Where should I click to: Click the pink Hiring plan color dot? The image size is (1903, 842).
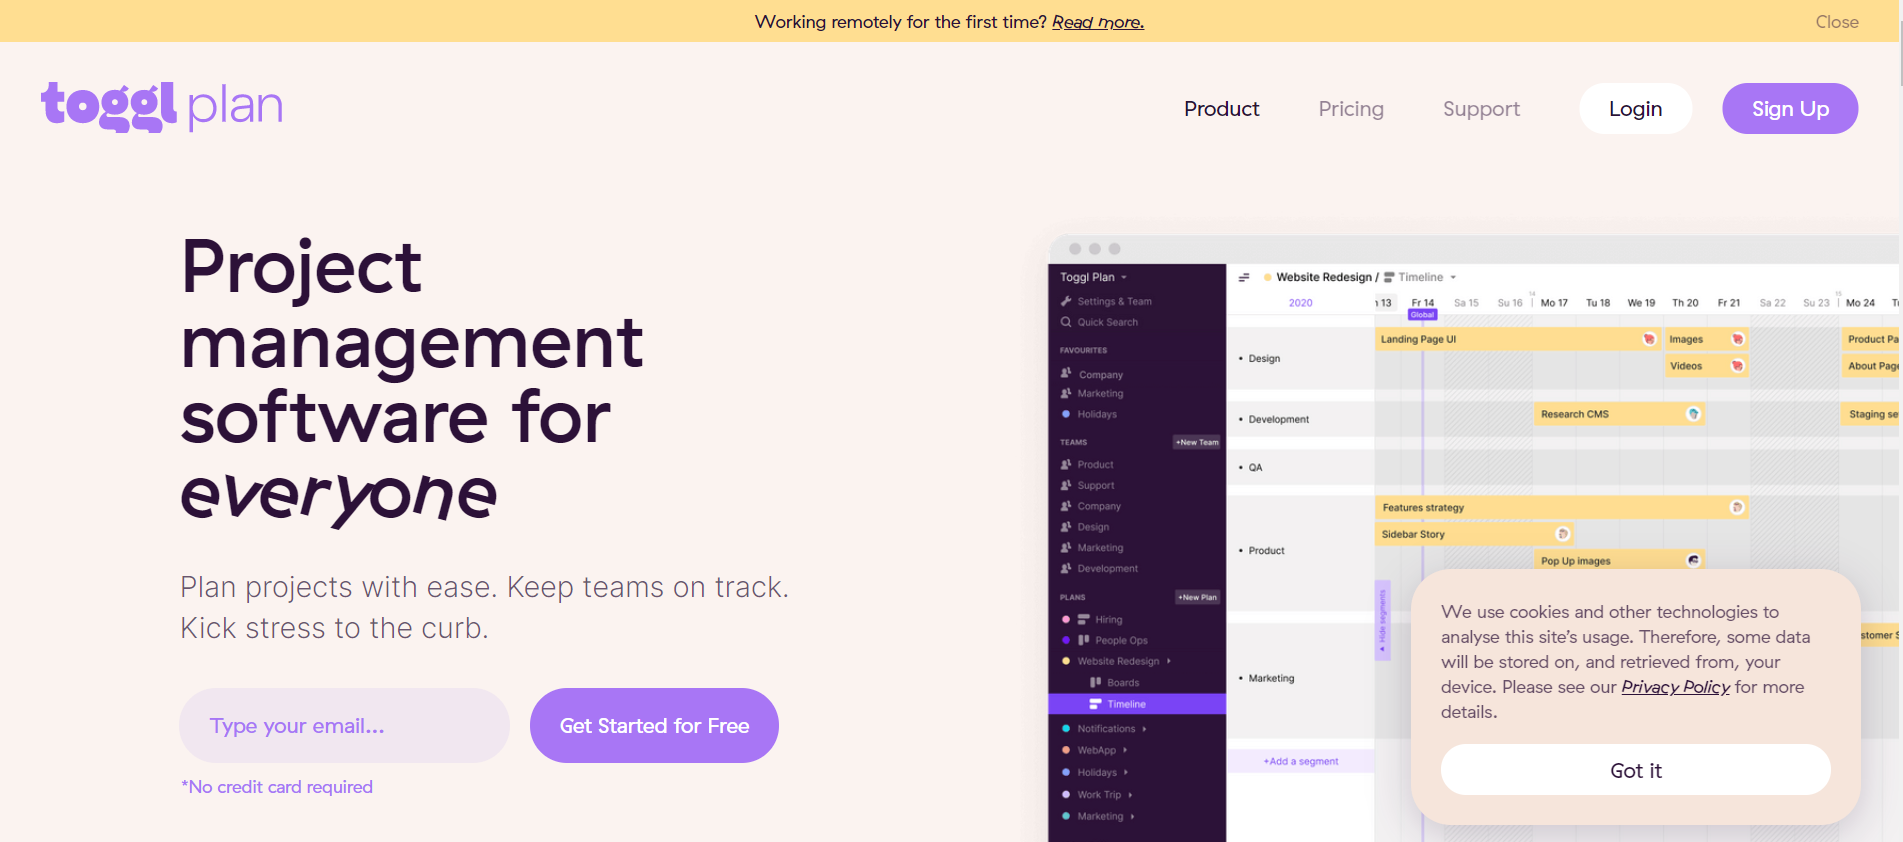1066,619
